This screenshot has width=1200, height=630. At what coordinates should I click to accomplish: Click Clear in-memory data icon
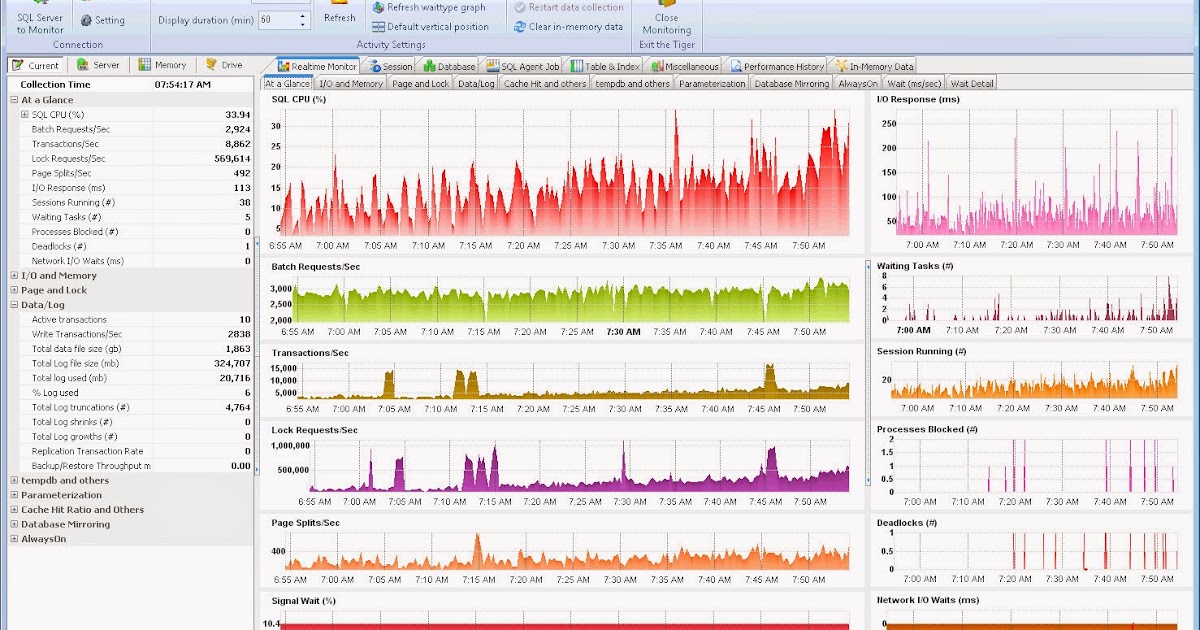[520, 27]
